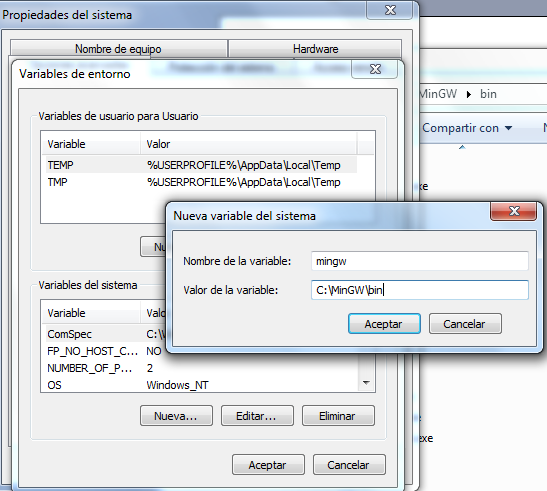Image resolution: width=547 pixels, height=491 pixels.
Task: Focus the Valor de la variable field
Action: pyautogui.click(x=420, y=290)
